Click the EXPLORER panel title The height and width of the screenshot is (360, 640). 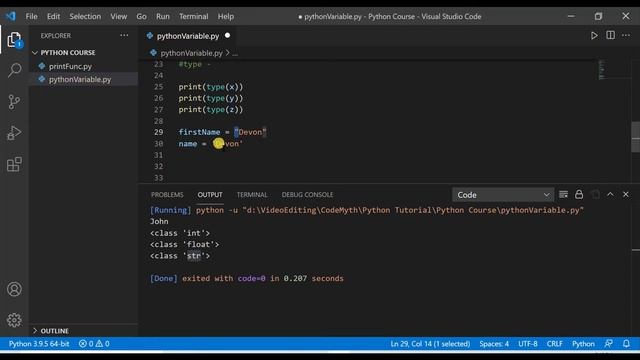click(56, 36)
